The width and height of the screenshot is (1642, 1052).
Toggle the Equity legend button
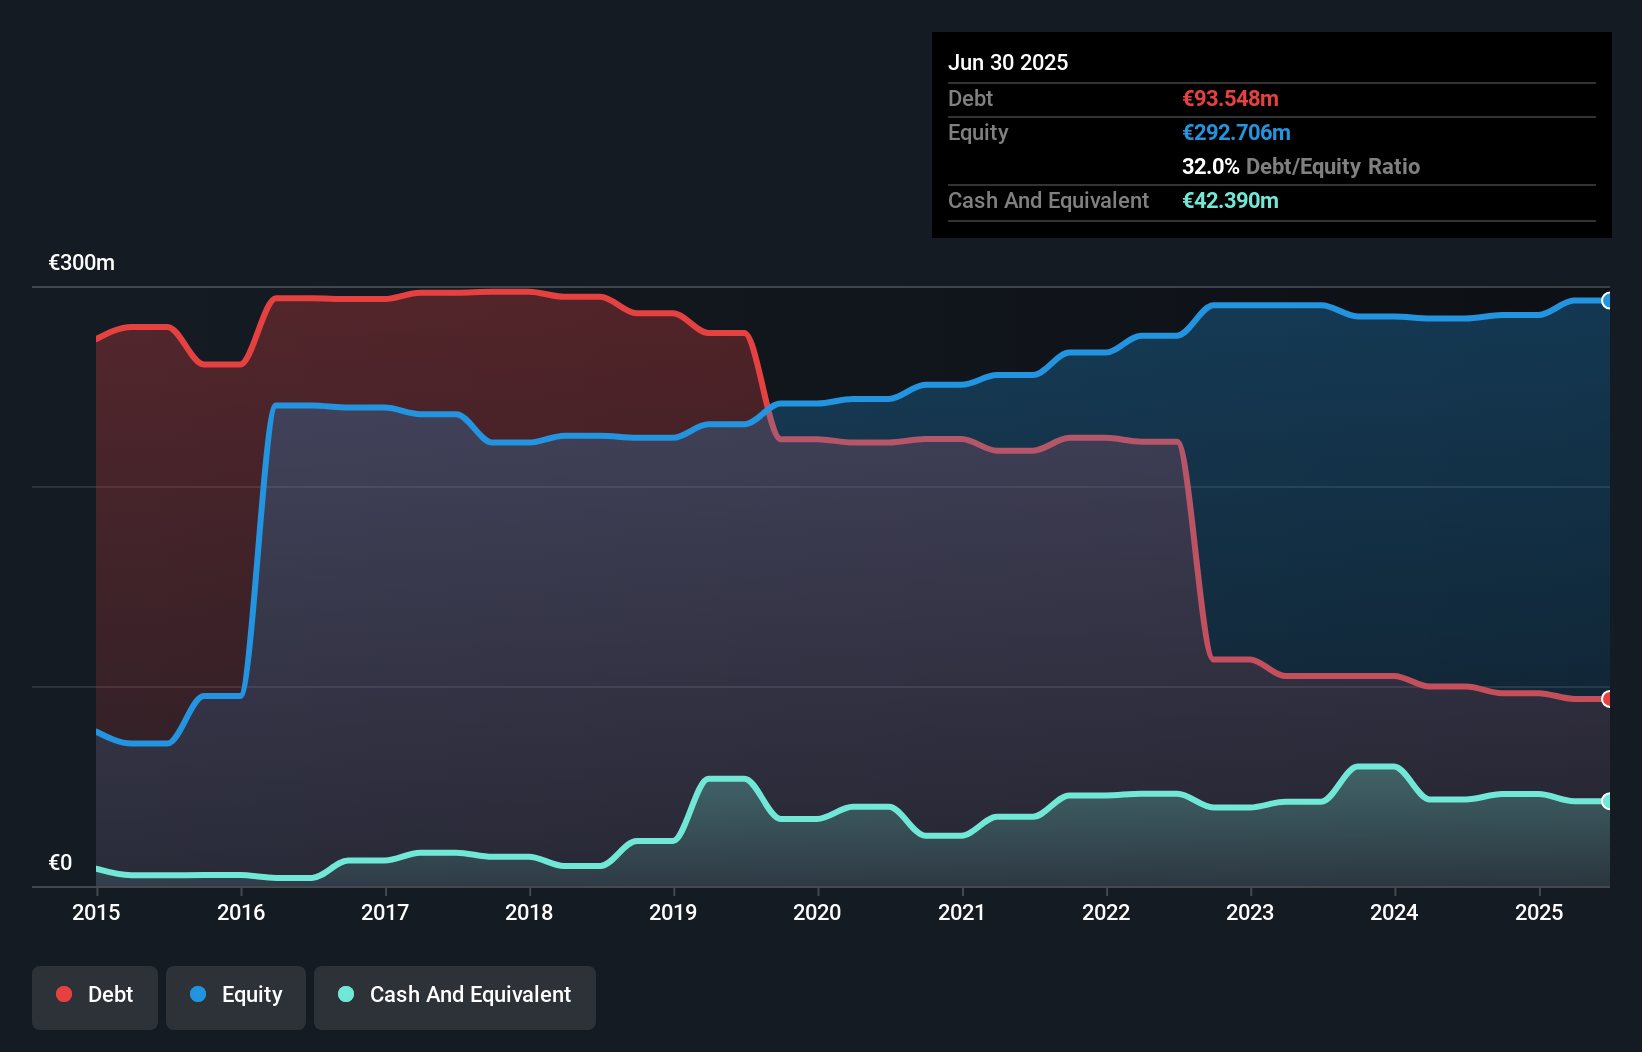[x=236, y=997]
